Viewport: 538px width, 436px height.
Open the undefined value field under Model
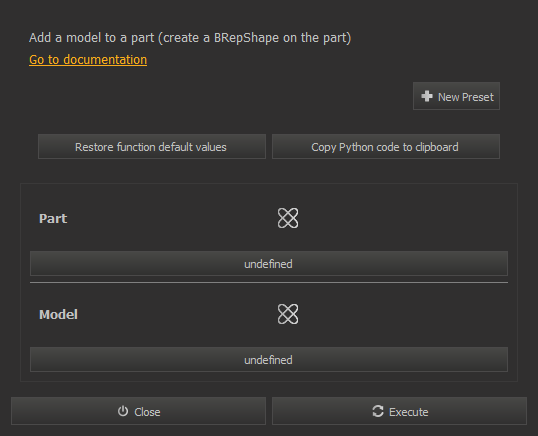pos(269,360)
